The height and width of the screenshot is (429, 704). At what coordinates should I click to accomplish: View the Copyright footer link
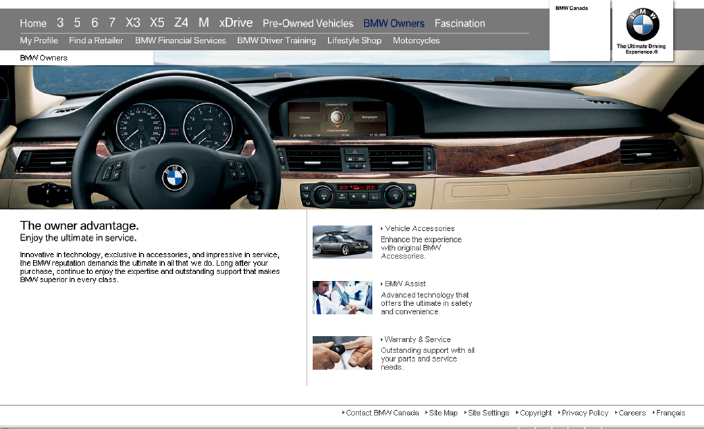coord(536,413)
